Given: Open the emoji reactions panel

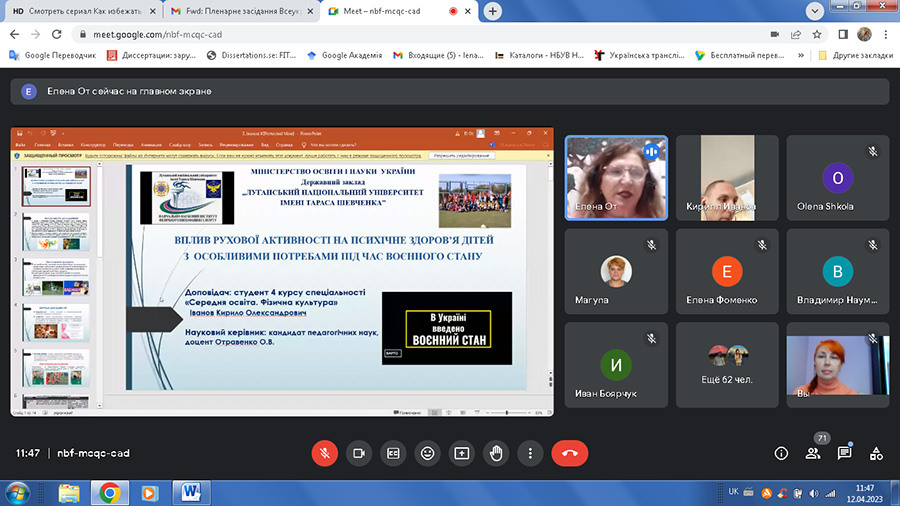Looking at the screenshot, I should coord(427,453).
